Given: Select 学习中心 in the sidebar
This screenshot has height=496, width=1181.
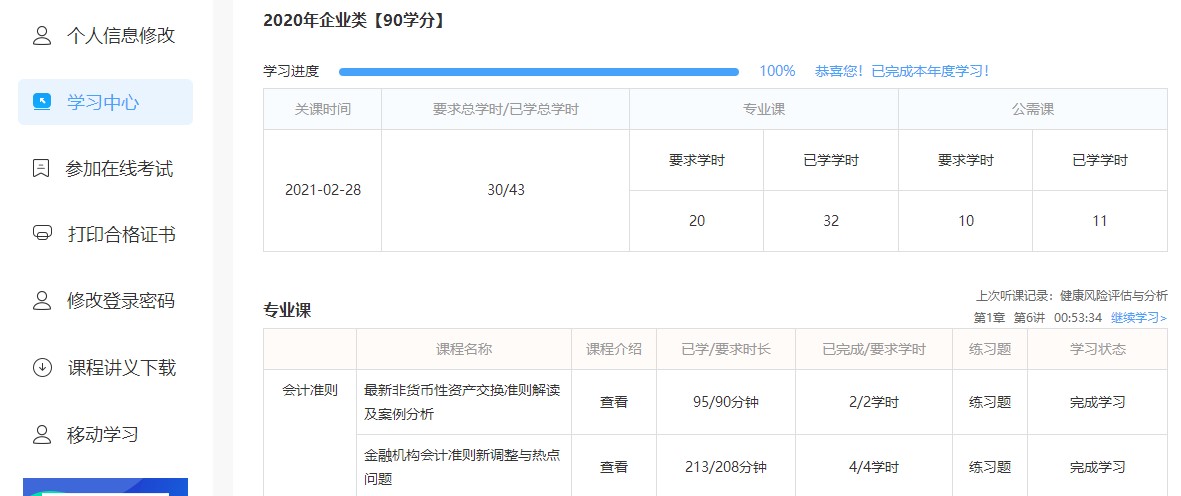Looking at the screenshot, I should tap(105, 102).
